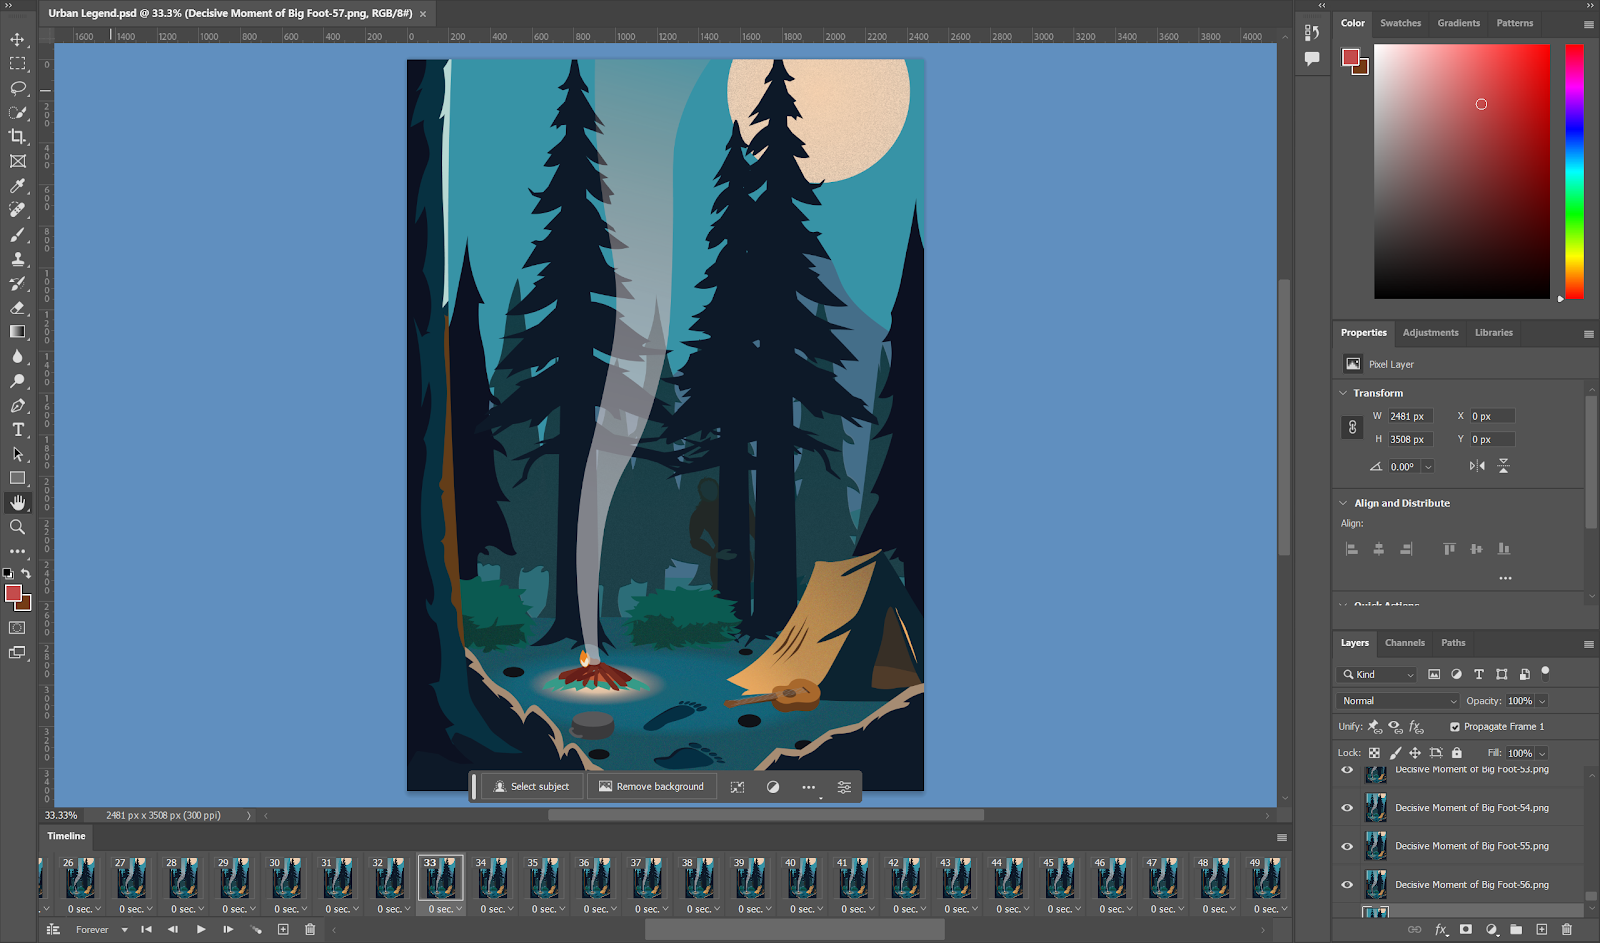1600x943 pixels.
Task: Hide the Big Foot-56.png layer
Action: click(x=1347, y=885)
